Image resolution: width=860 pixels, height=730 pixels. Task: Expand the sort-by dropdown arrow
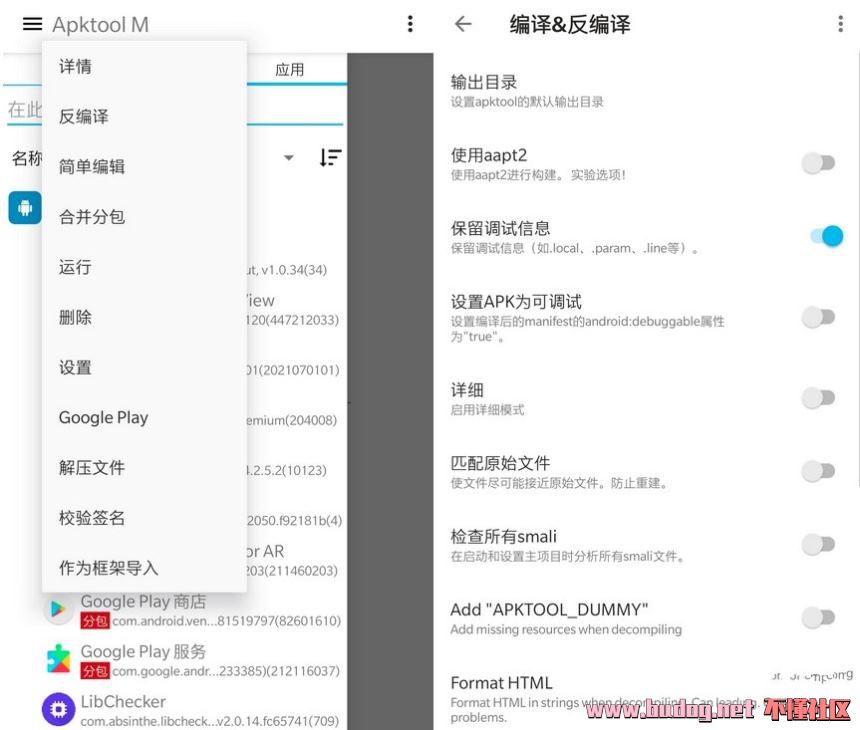288,158
